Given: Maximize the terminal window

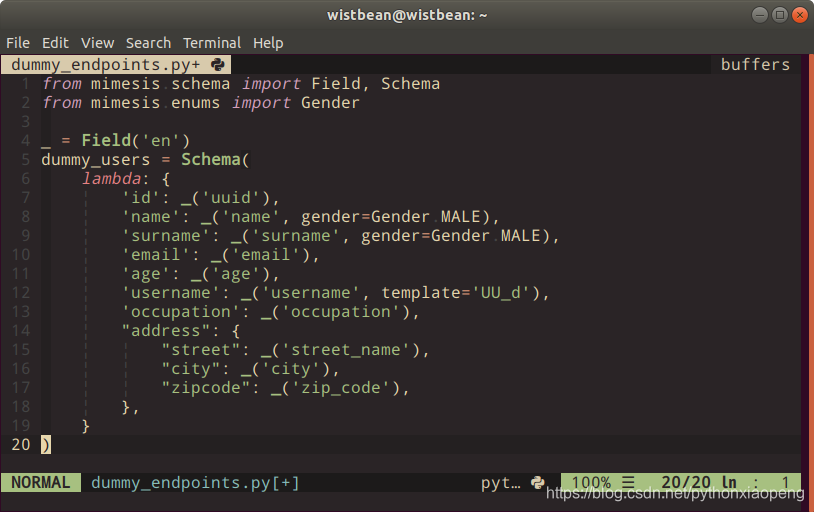Looking at the screenshot, I should pos(780,15).
